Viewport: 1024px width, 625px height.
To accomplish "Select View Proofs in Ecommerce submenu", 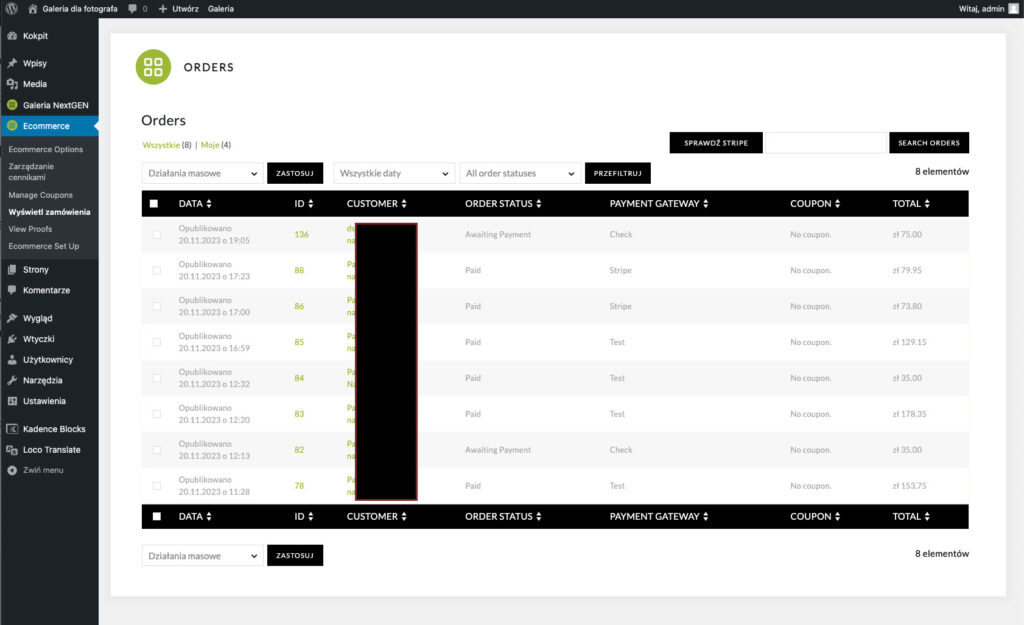I will click(30, 229).
